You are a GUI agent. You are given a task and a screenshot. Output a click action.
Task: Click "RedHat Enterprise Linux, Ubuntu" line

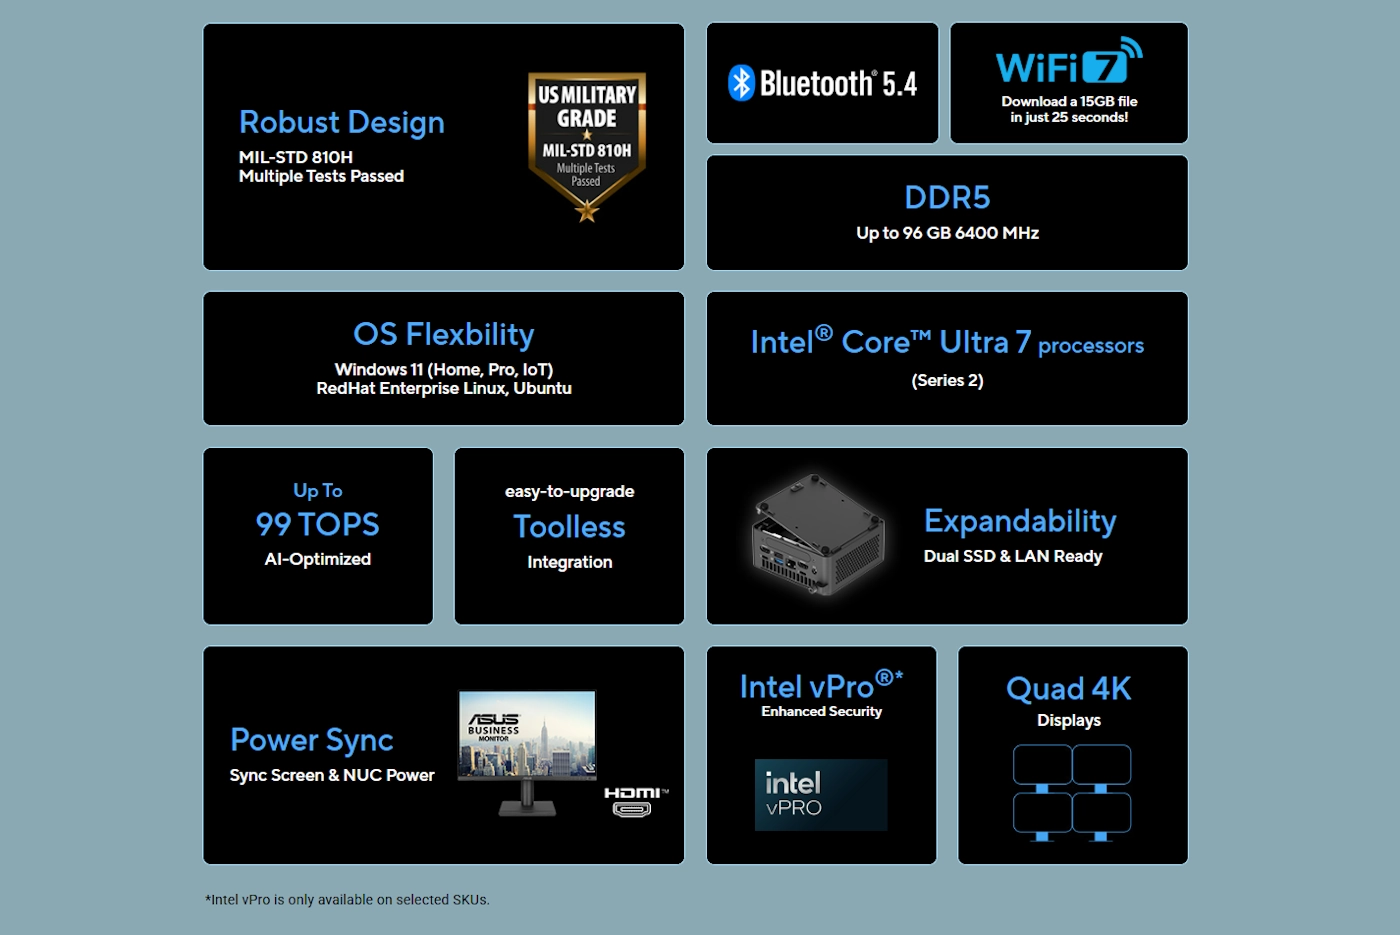pos(444,388)
